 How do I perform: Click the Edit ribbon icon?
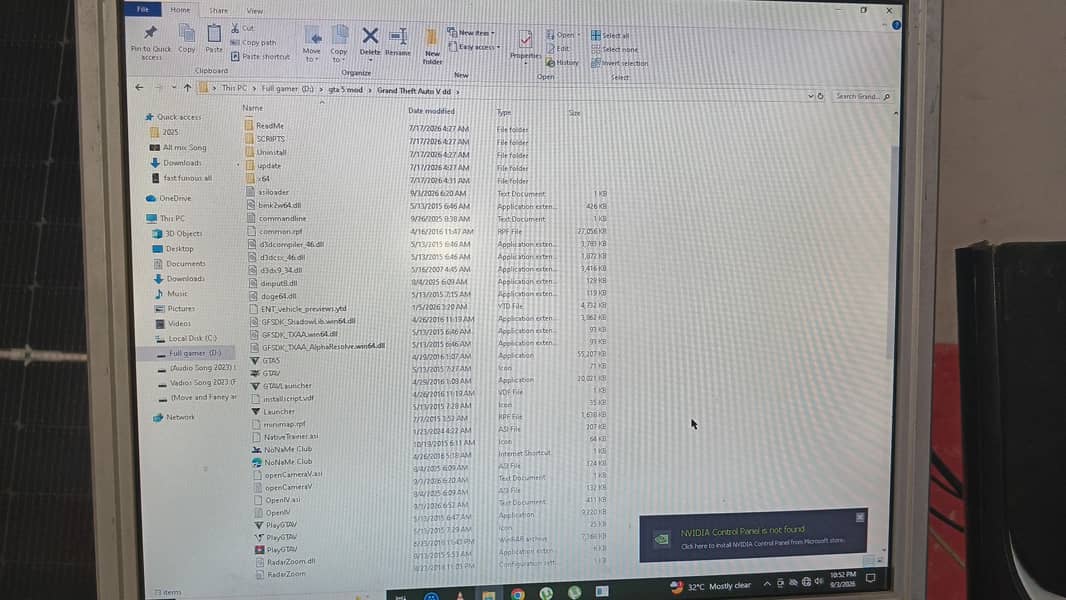(x=558, y=49)
